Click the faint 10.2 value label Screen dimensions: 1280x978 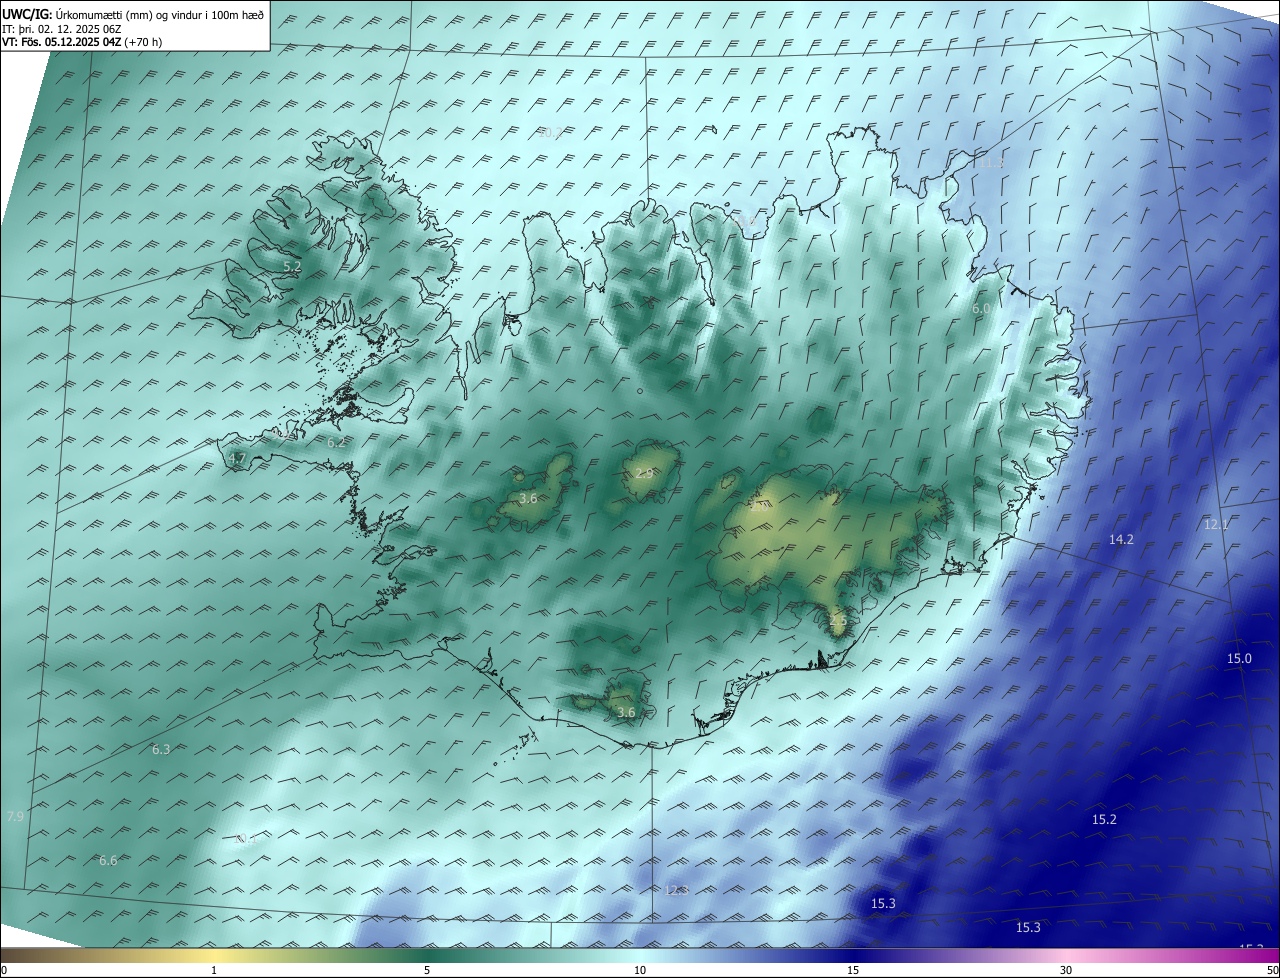[x=549, y=133]
